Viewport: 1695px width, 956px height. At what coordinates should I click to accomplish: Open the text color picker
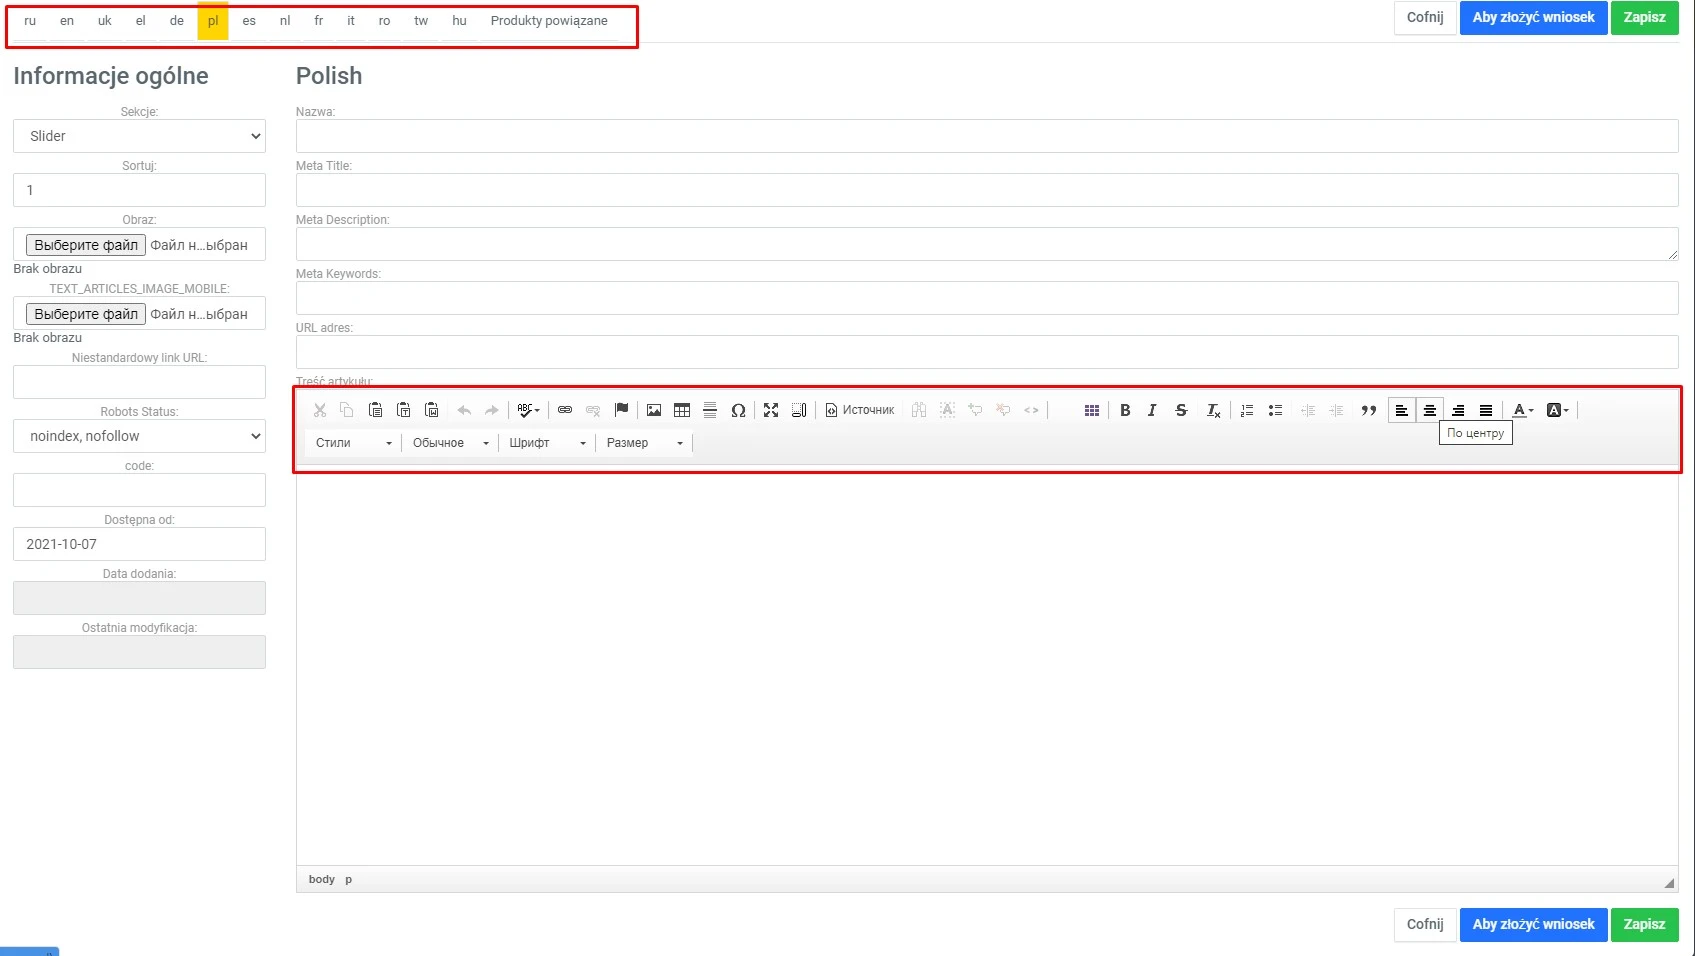coord(1522,410)
